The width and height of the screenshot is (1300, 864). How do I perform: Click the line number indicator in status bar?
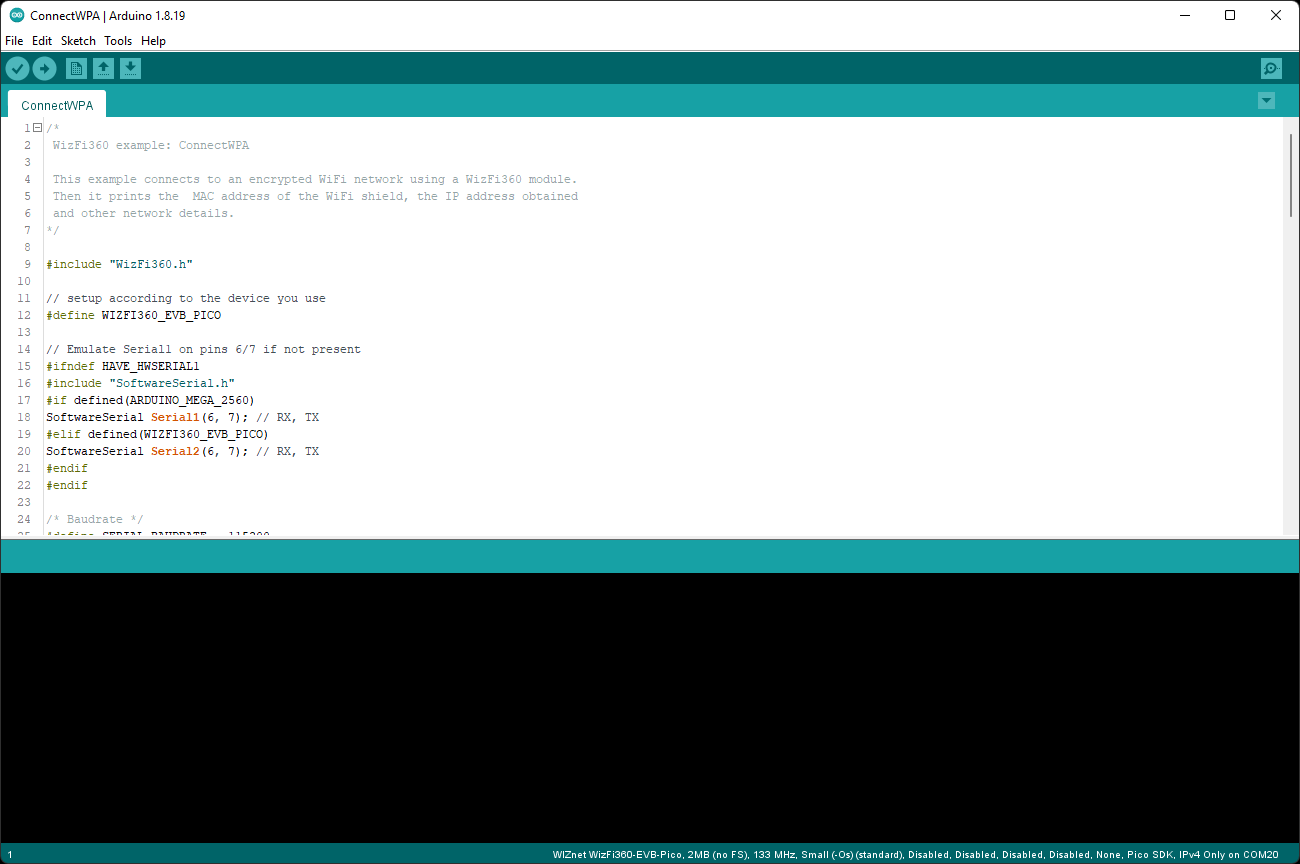pos(9,855)
